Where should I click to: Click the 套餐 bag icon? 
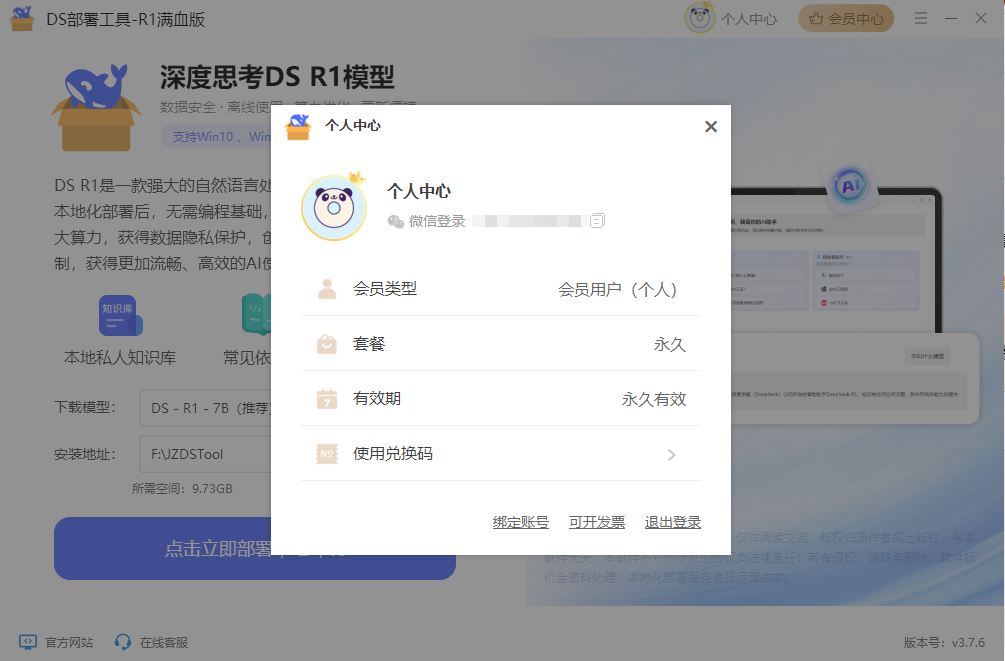pyautogui.click(x=327, y=344)
